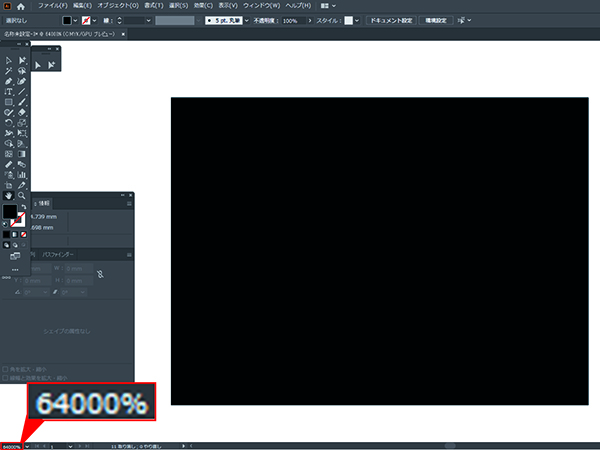The width and height of the screenshot is (600, 450).
Task: Open stroke weight dropdown
Action: click(x=148, y=21)
